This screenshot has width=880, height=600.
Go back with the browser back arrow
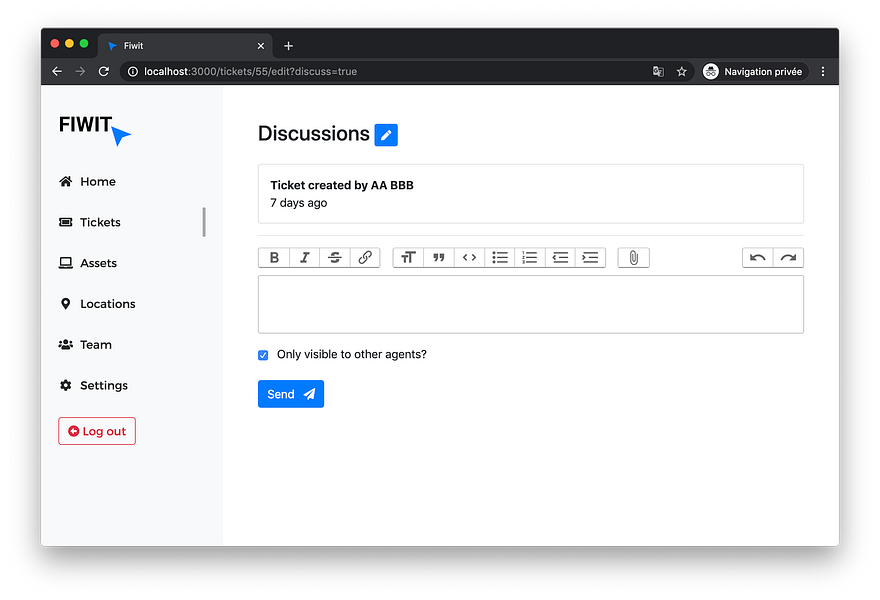pos(57,71)
